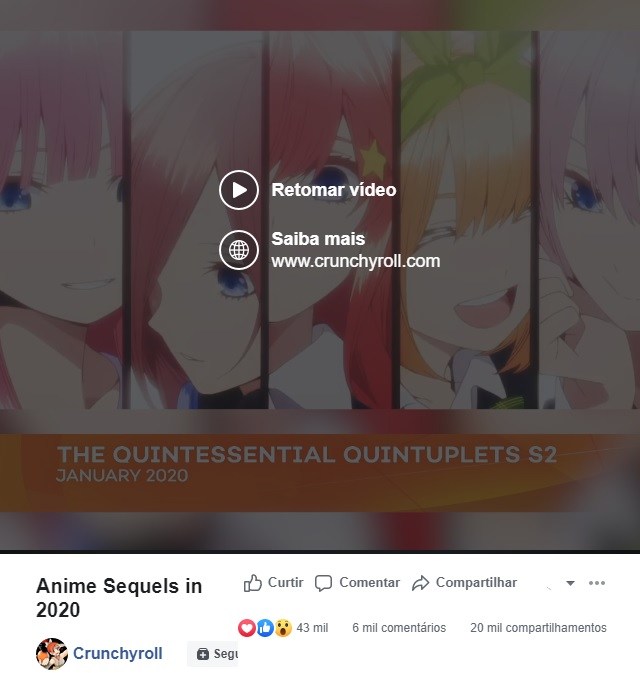Open the 43 mil reactions count

(x=312, y=628)
